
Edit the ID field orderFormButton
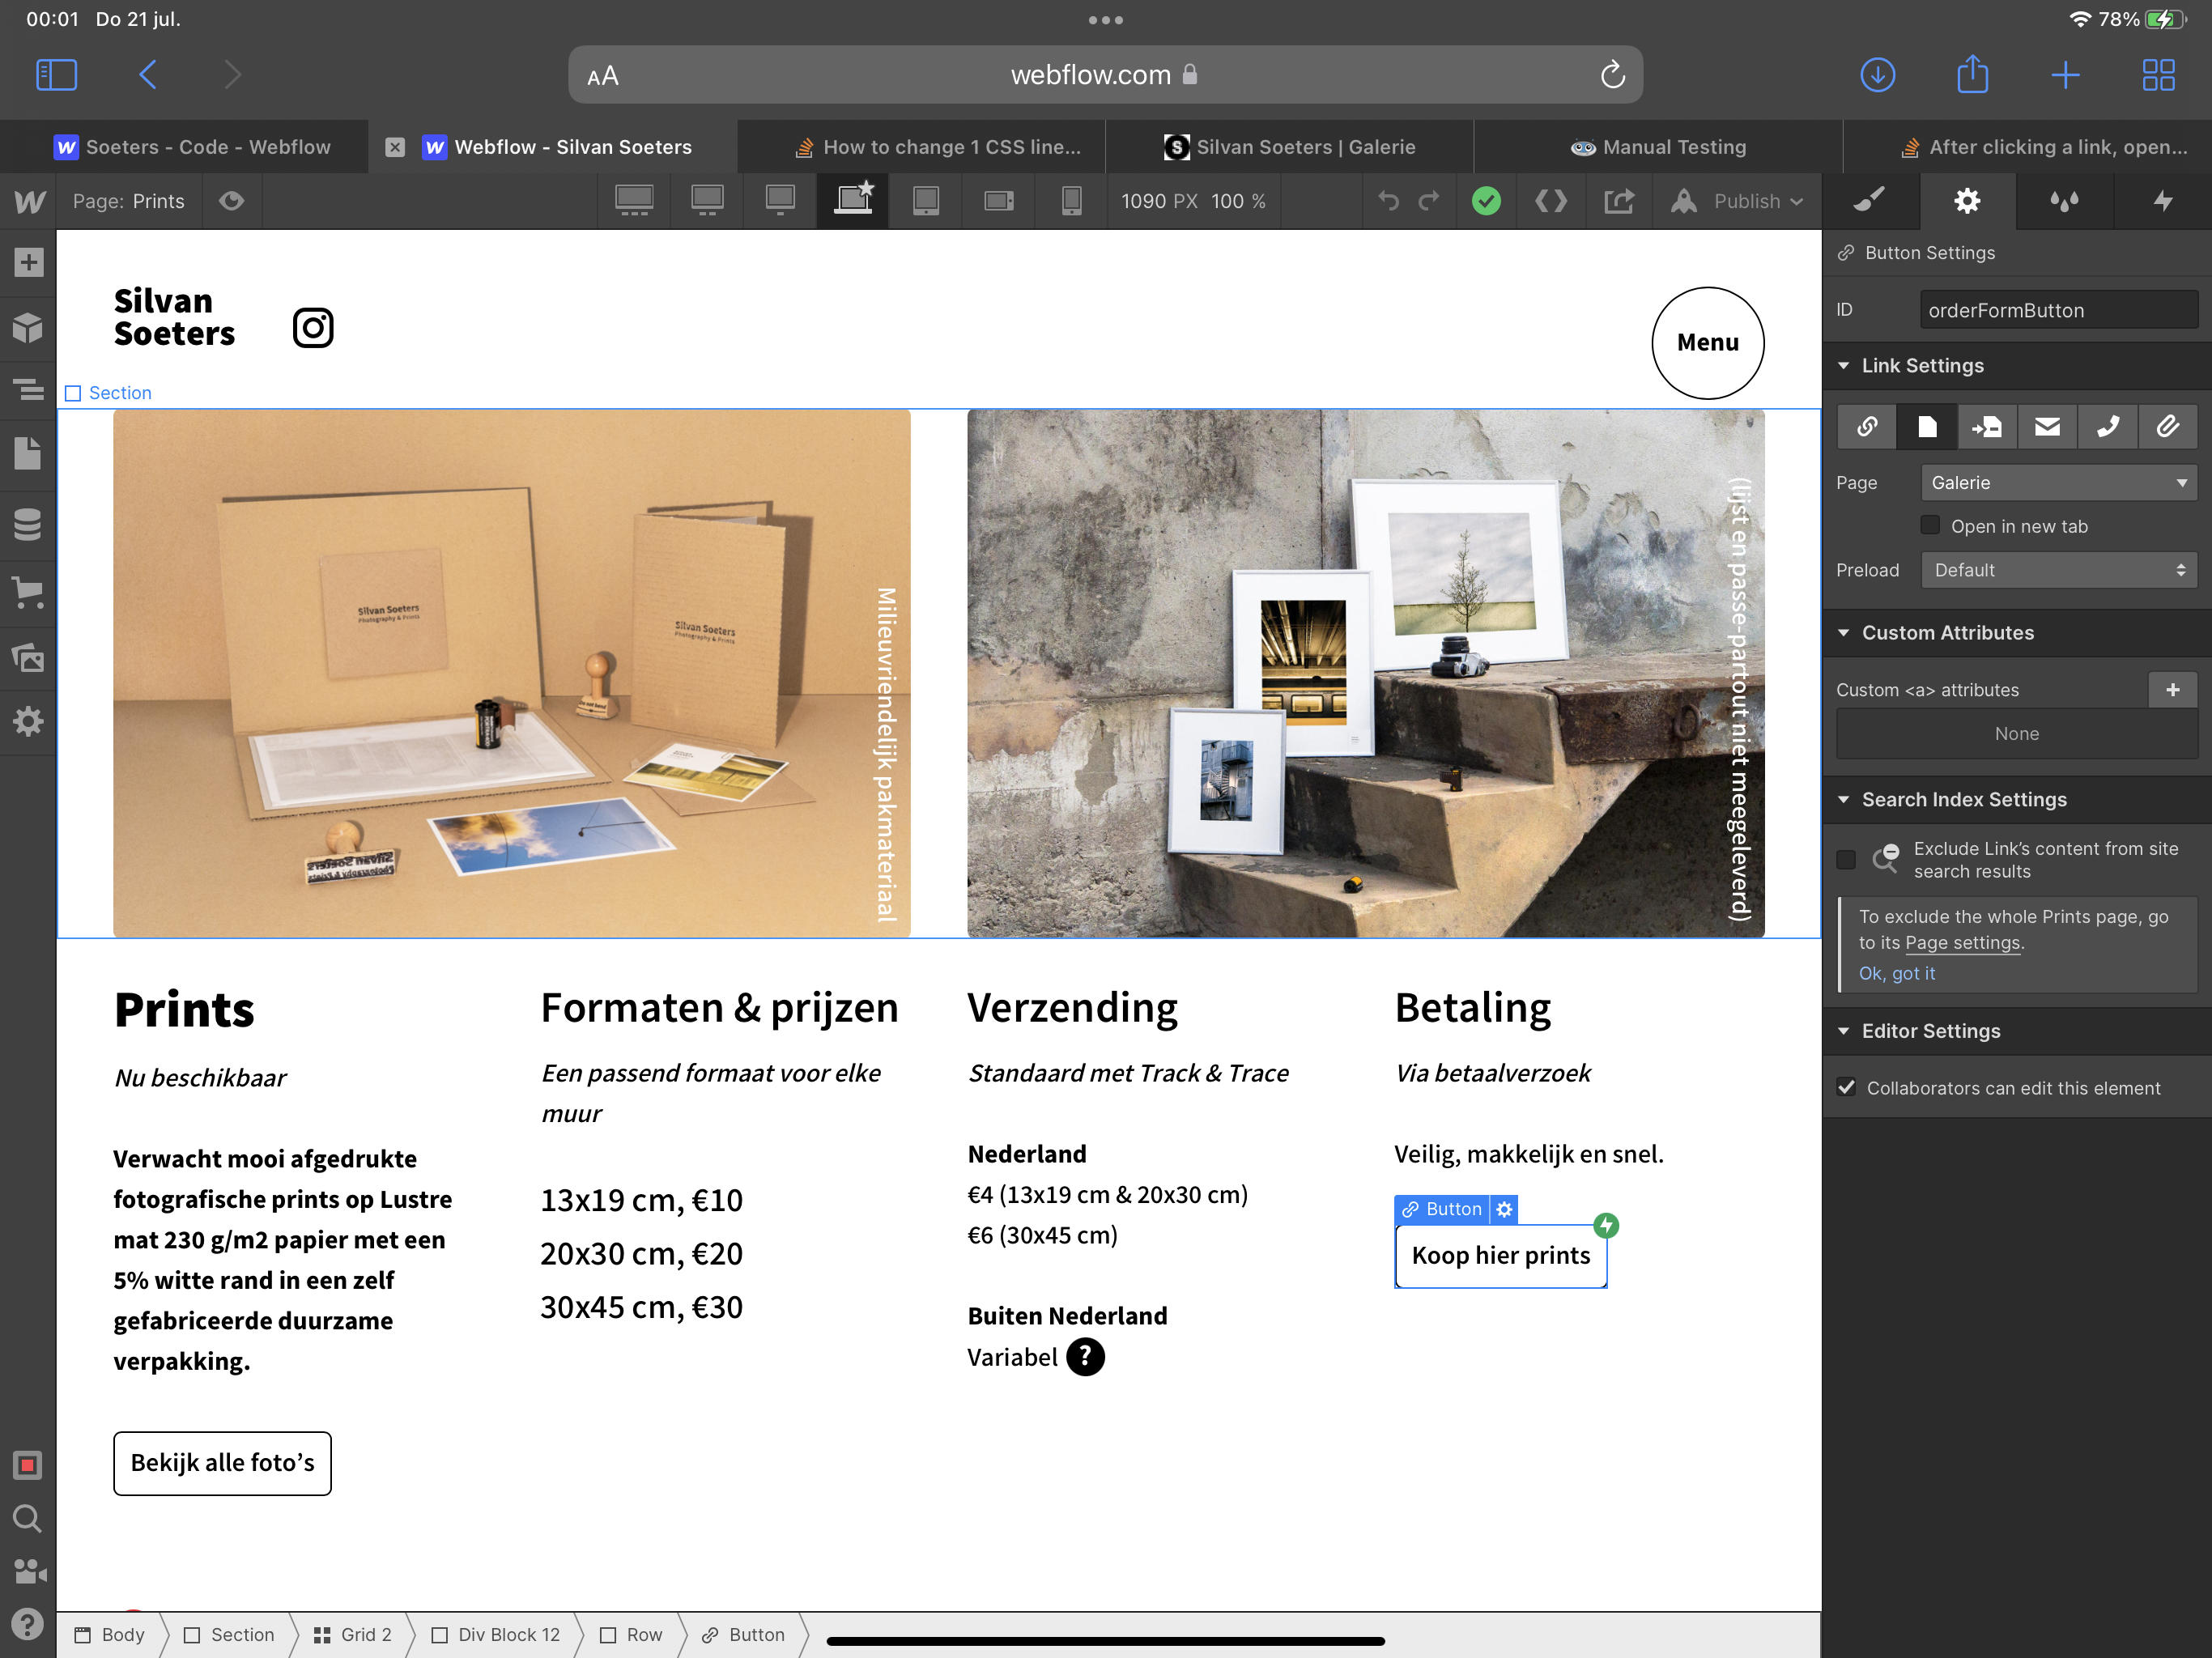(2059, 310)
